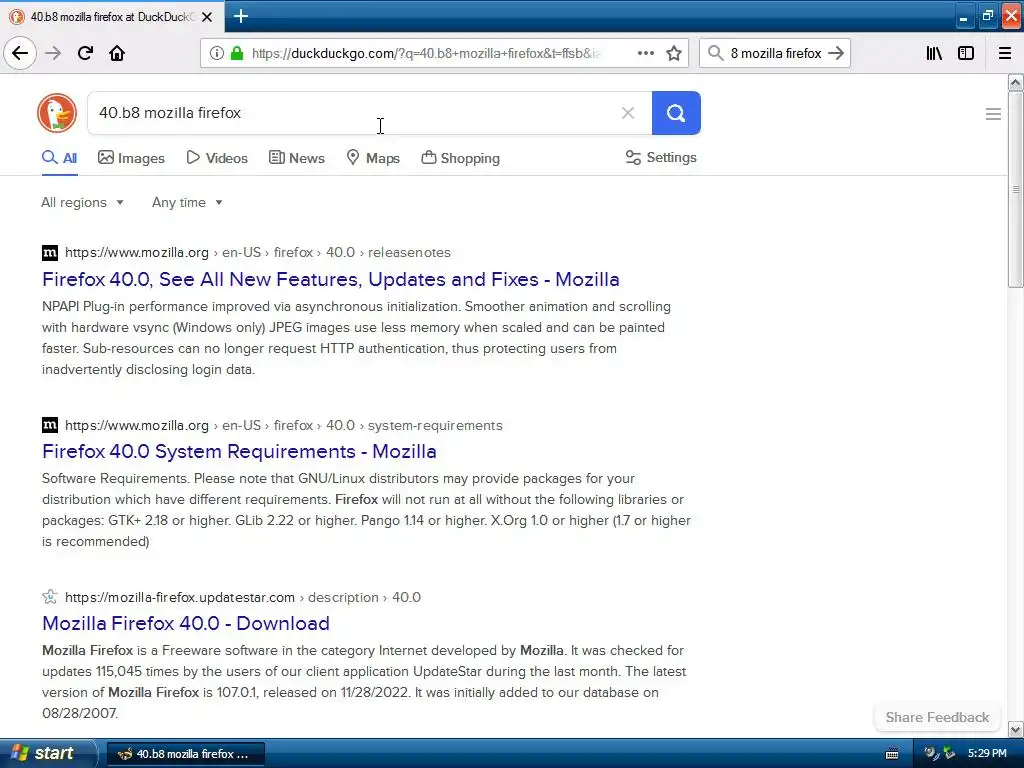Click the DuckDuckGo duck logo

pyautogui.click(x=57, y=113)
